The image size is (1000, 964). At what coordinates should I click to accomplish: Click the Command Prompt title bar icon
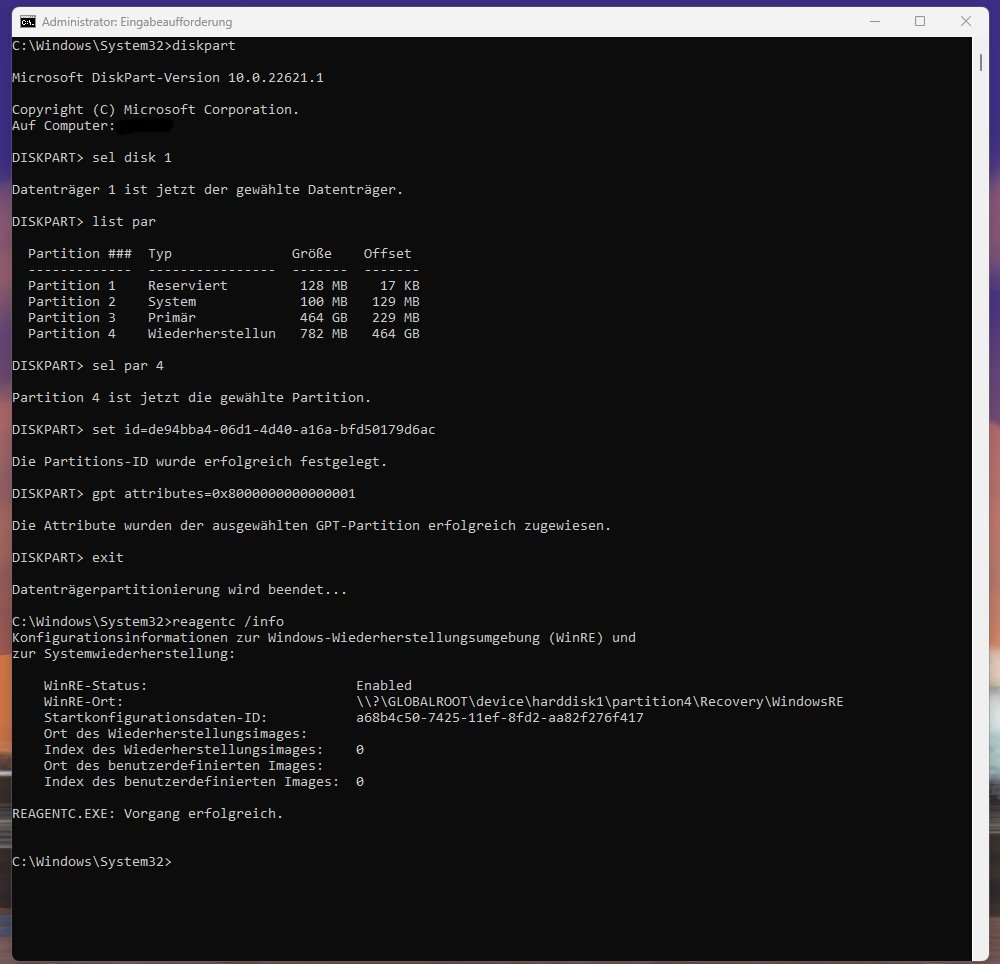click(x=27, y=22)
